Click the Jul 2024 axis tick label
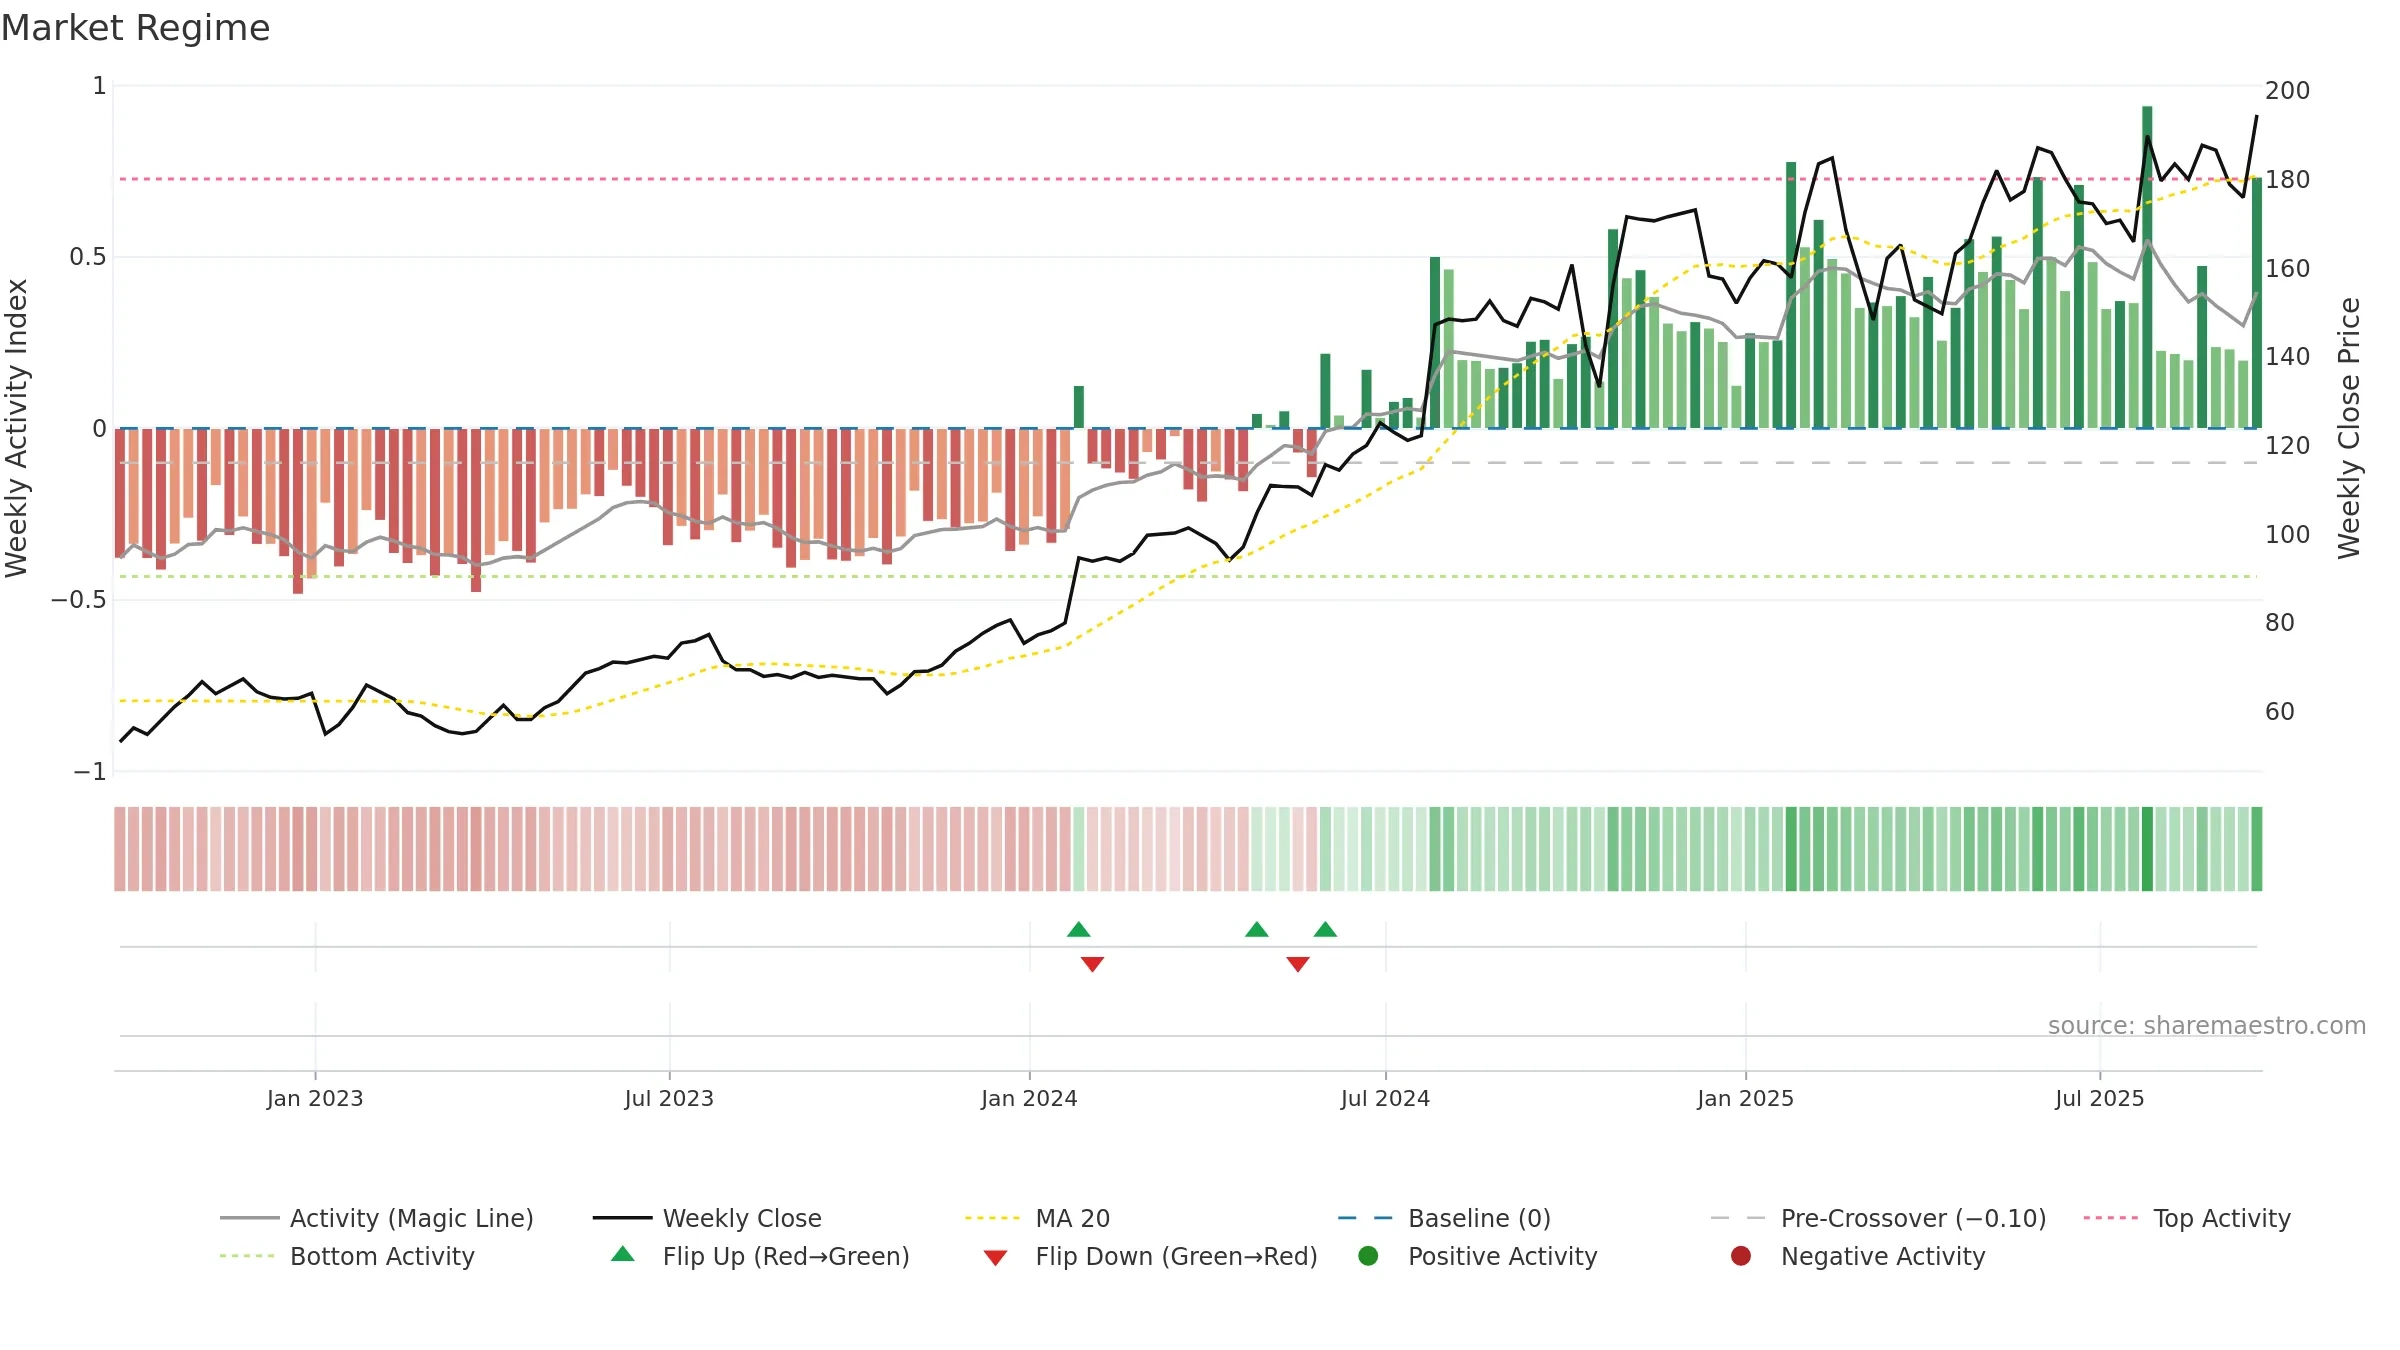This screenshot has height=1350, width=2400. (x=1385, y=1099)
